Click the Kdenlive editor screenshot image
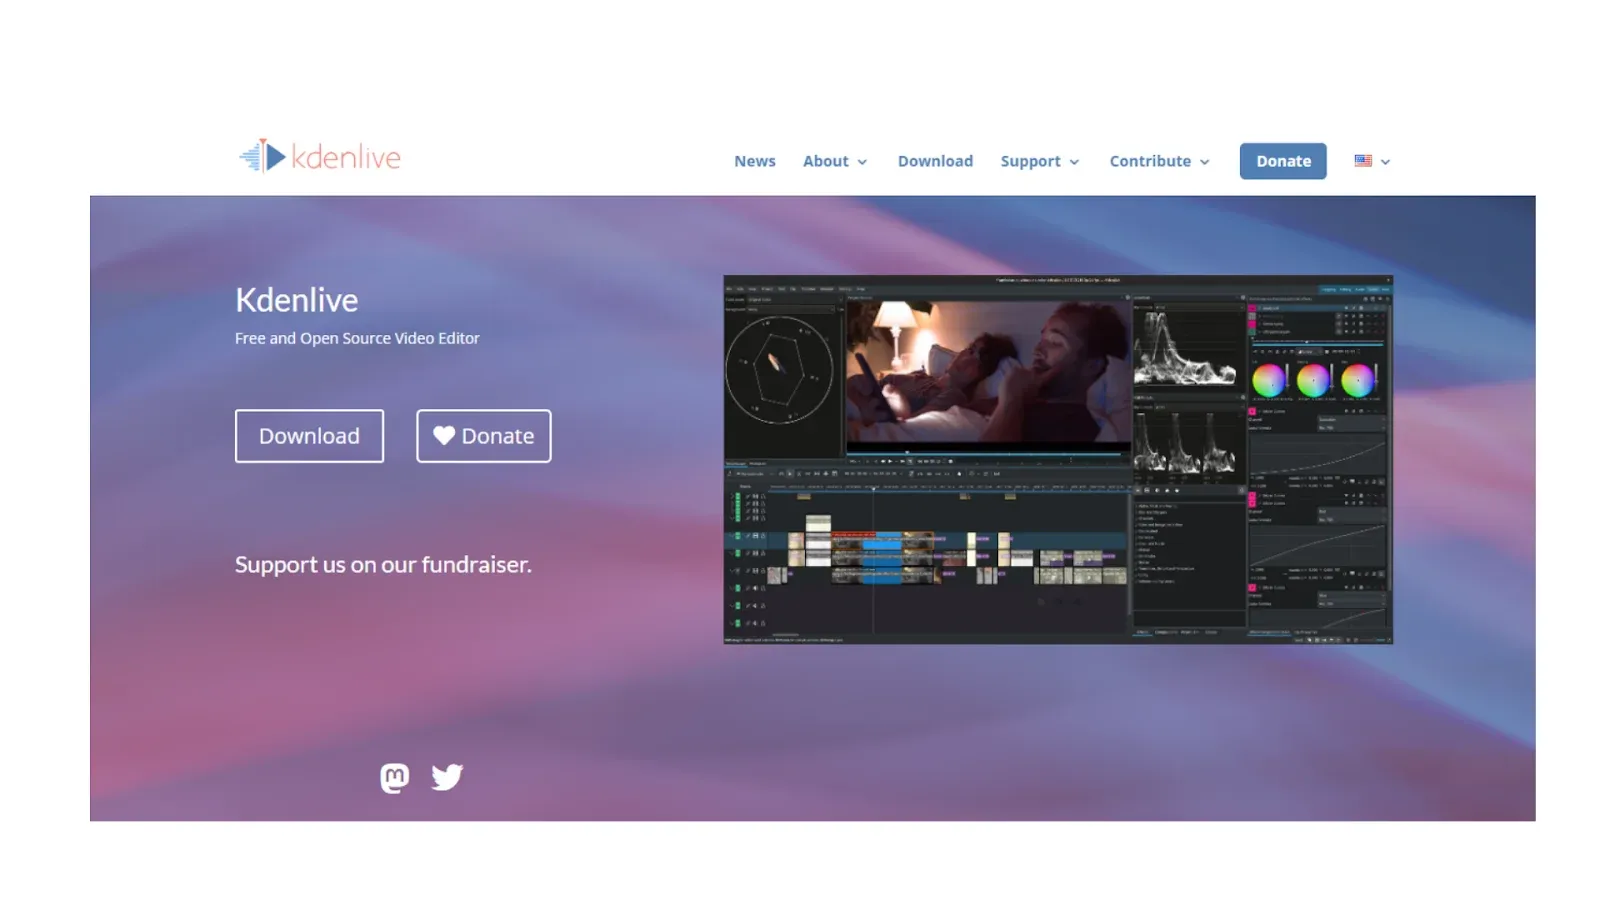The image size is (1600, 900). (1058, 460)
